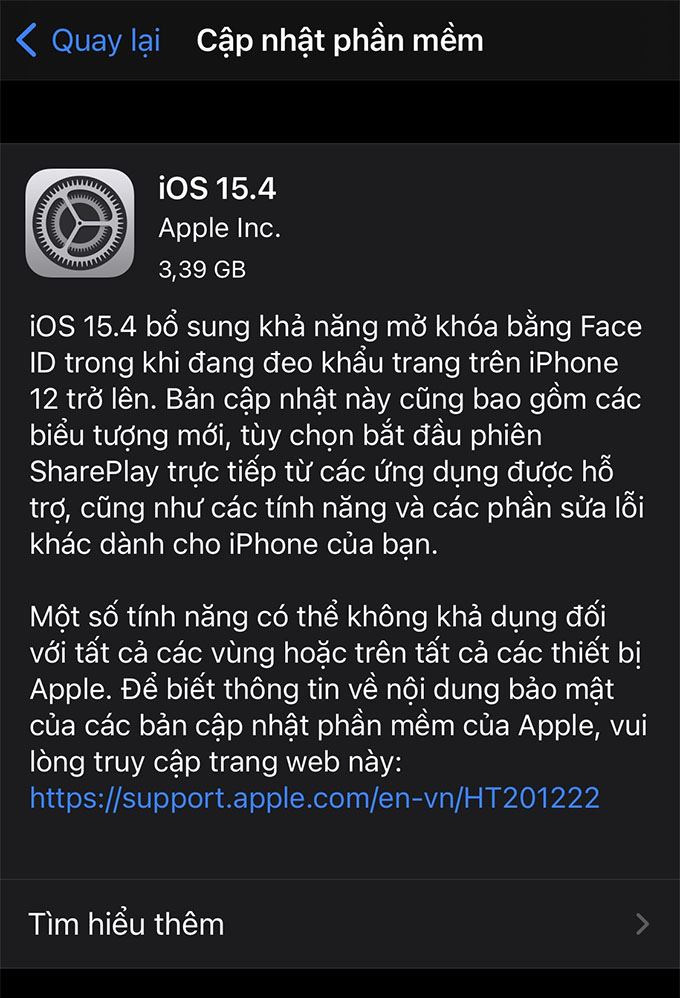Open the support.apple.com HT201222 link
This screenshot has height=998, width=680.
[315, 798]
